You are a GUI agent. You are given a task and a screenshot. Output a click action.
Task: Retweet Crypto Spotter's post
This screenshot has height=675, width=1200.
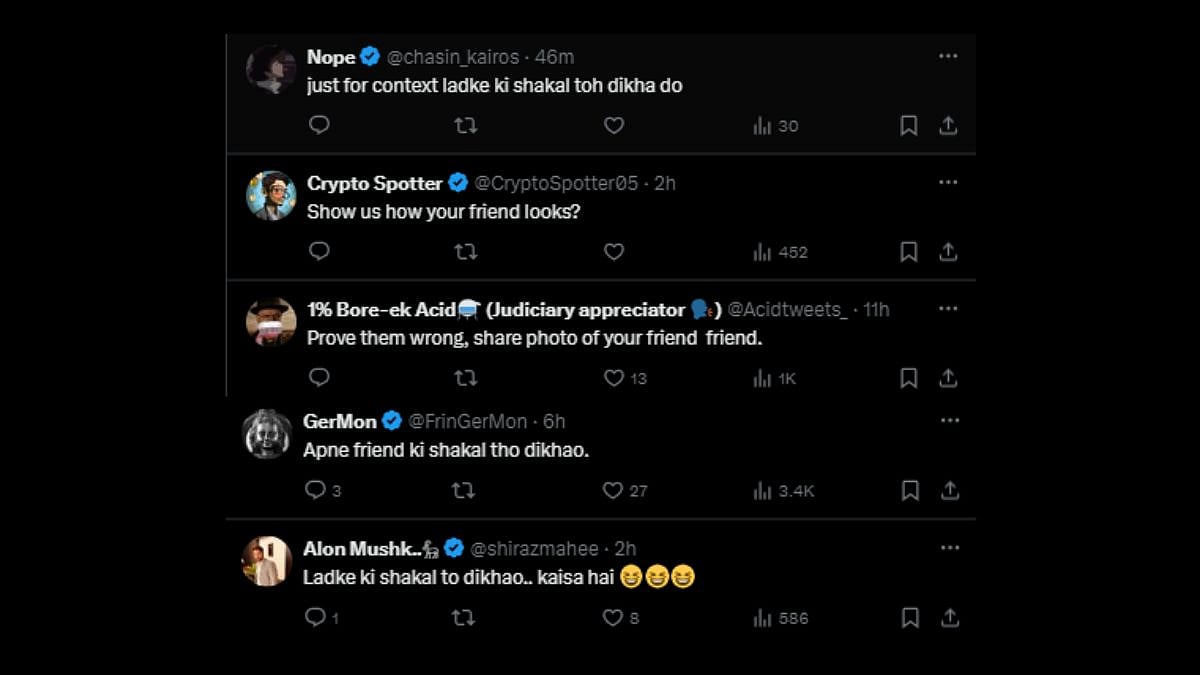pyautogui.click(x=465, y=252)
